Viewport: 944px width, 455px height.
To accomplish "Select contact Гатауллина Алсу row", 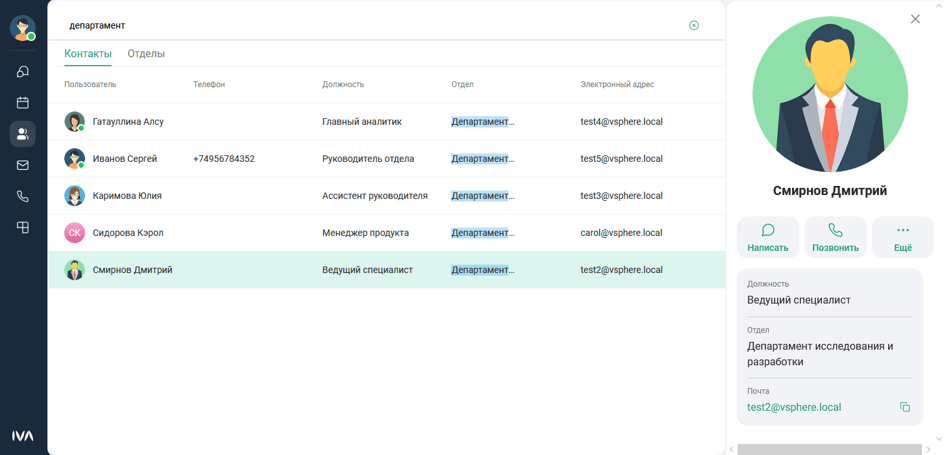I will 128,122.
